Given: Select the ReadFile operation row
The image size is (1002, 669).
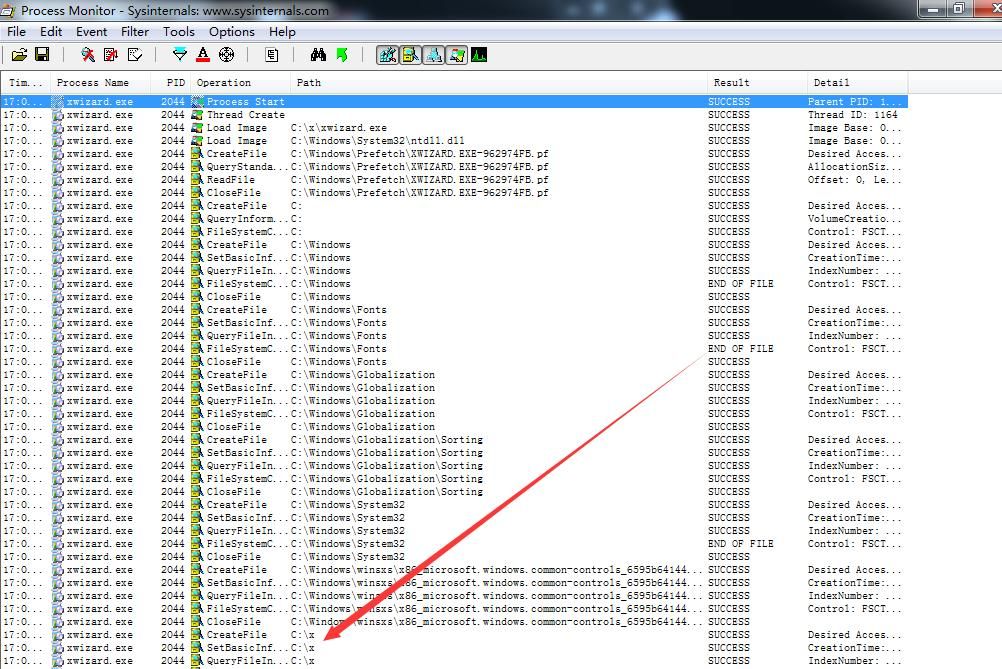Looking at the screenshot, I should pyautogui.click(x=454, y=180).
